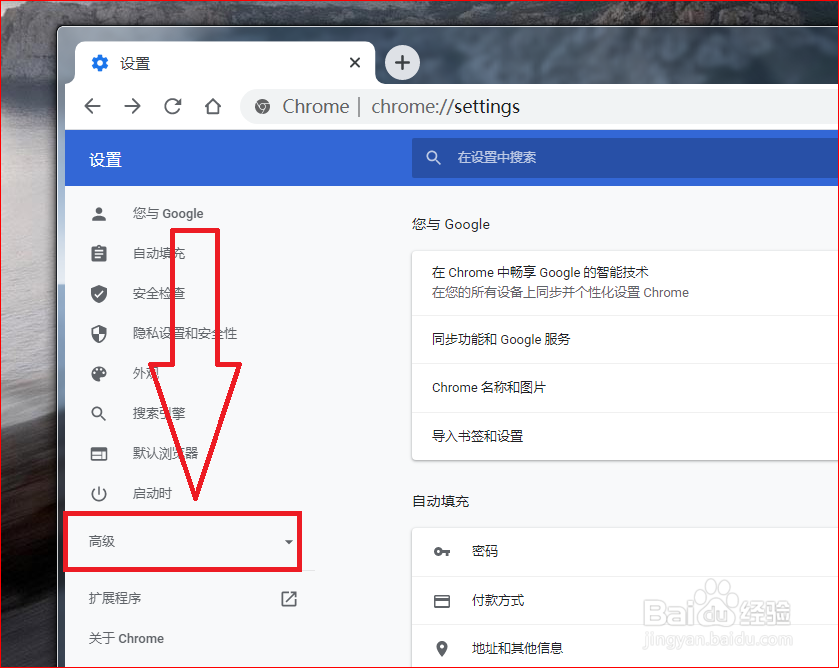Open 扩展程序 link in sidebar
The image size is (839, 668).
click(x=115, y=598)
